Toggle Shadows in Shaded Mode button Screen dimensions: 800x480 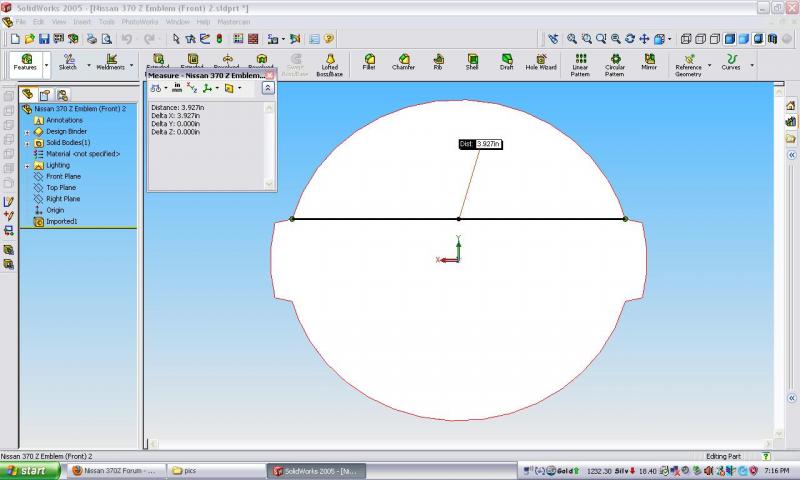pyautogui.click(x=758, y=39)
